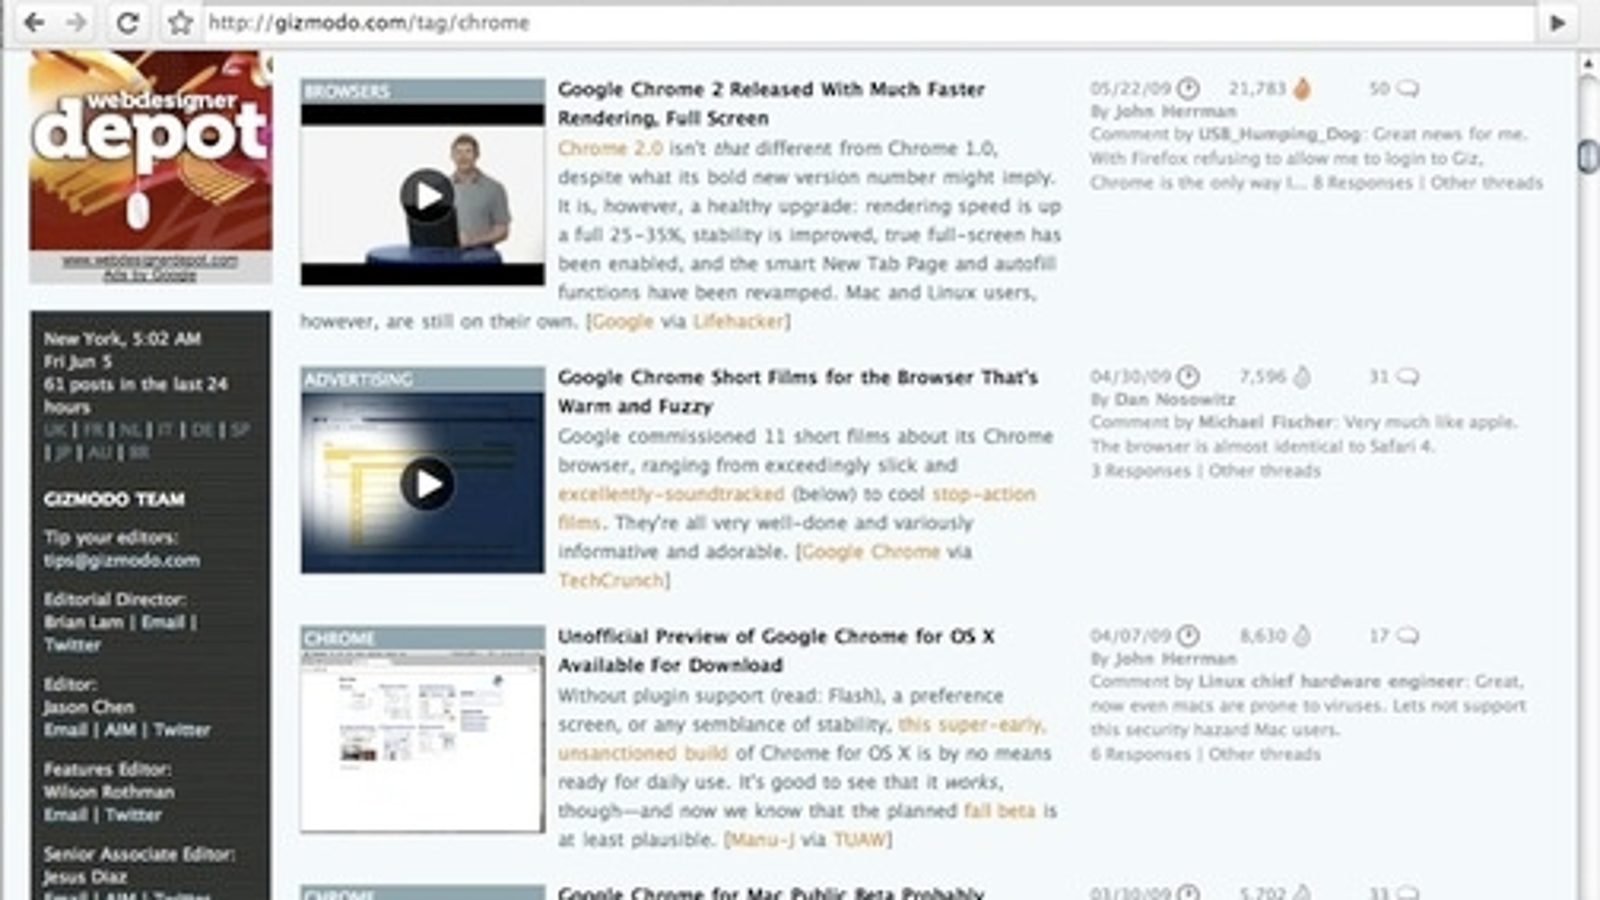Follow the Manu-J link
This screenshot has height=900, width=1600.
click(x=762, y=839)
